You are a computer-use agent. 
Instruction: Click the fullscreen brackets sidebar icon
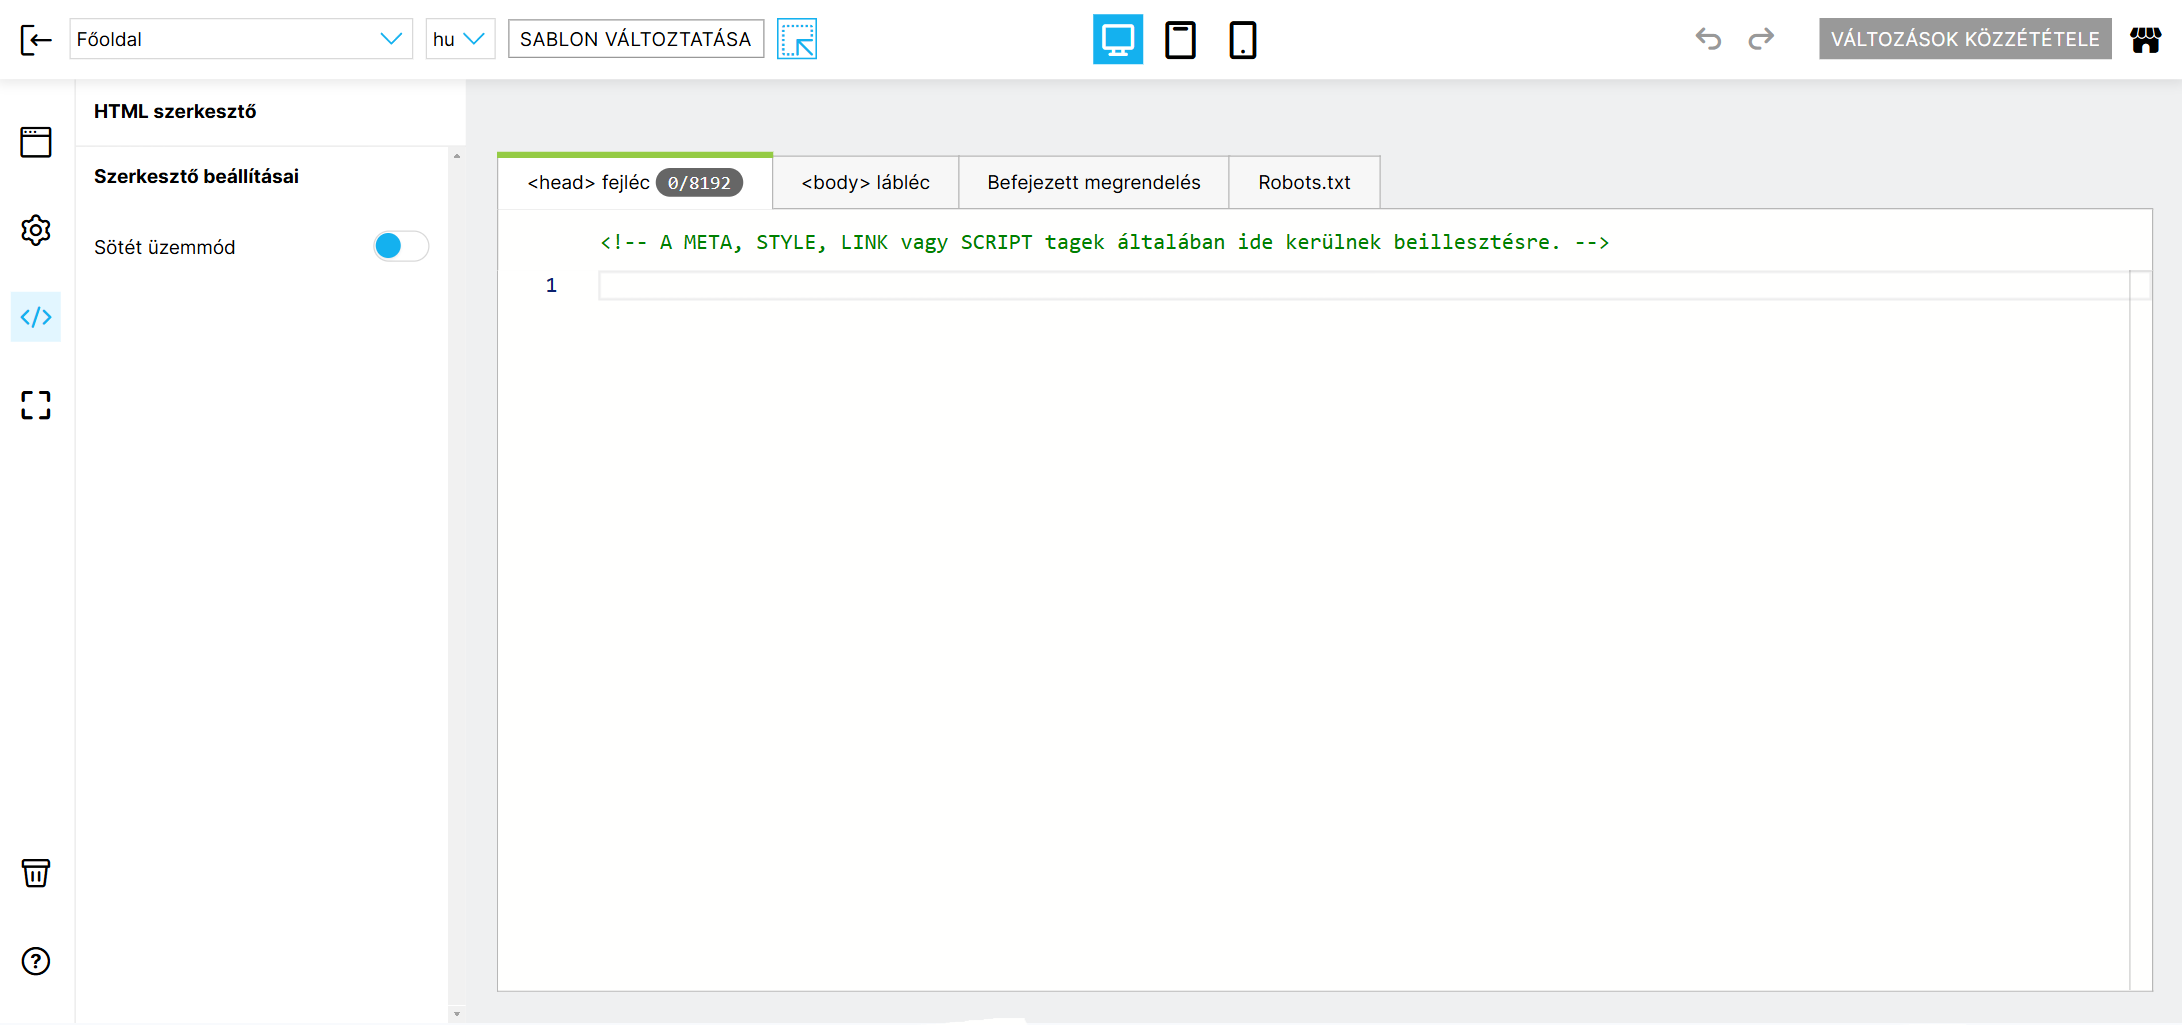(x=36, y=405)
